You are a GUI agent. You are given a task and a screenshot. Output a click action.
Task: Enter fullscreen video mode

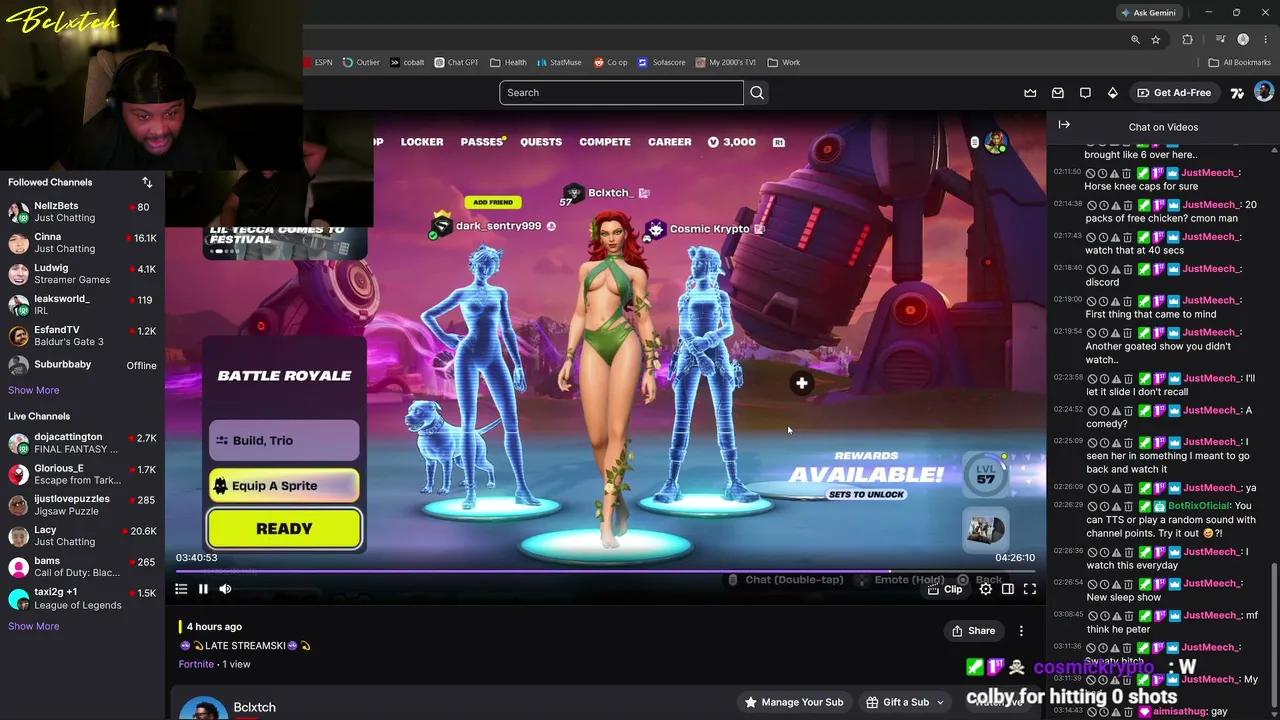pos(1030,589)
